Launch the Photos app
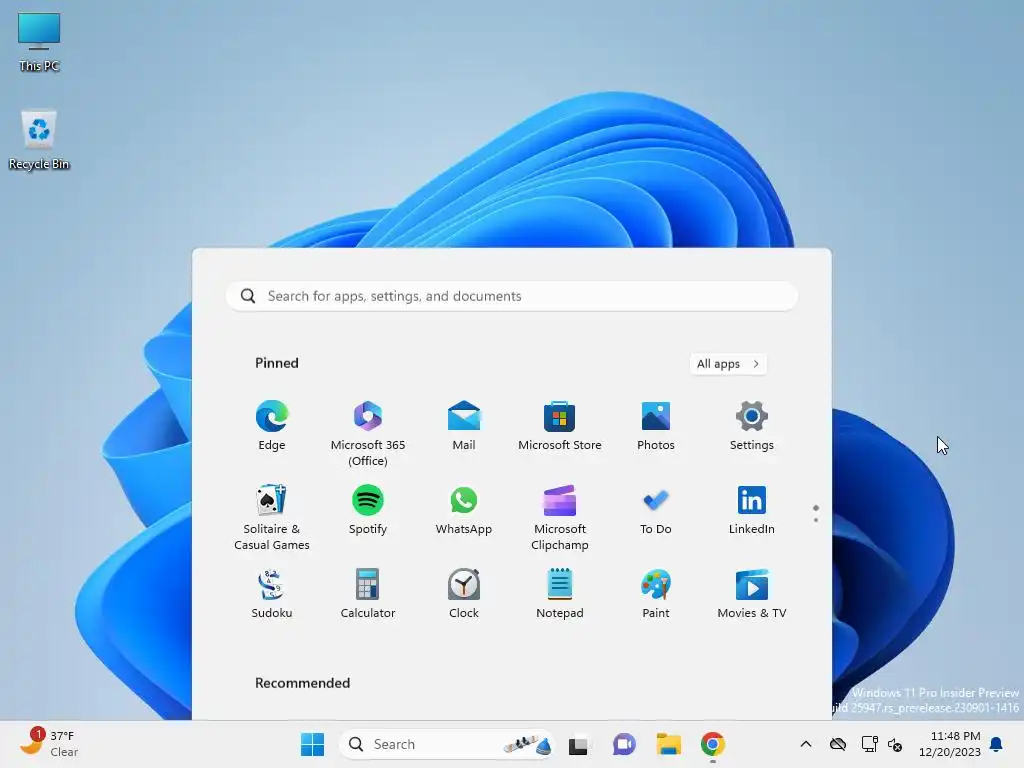1024x768 pixels. coord(656,426)
